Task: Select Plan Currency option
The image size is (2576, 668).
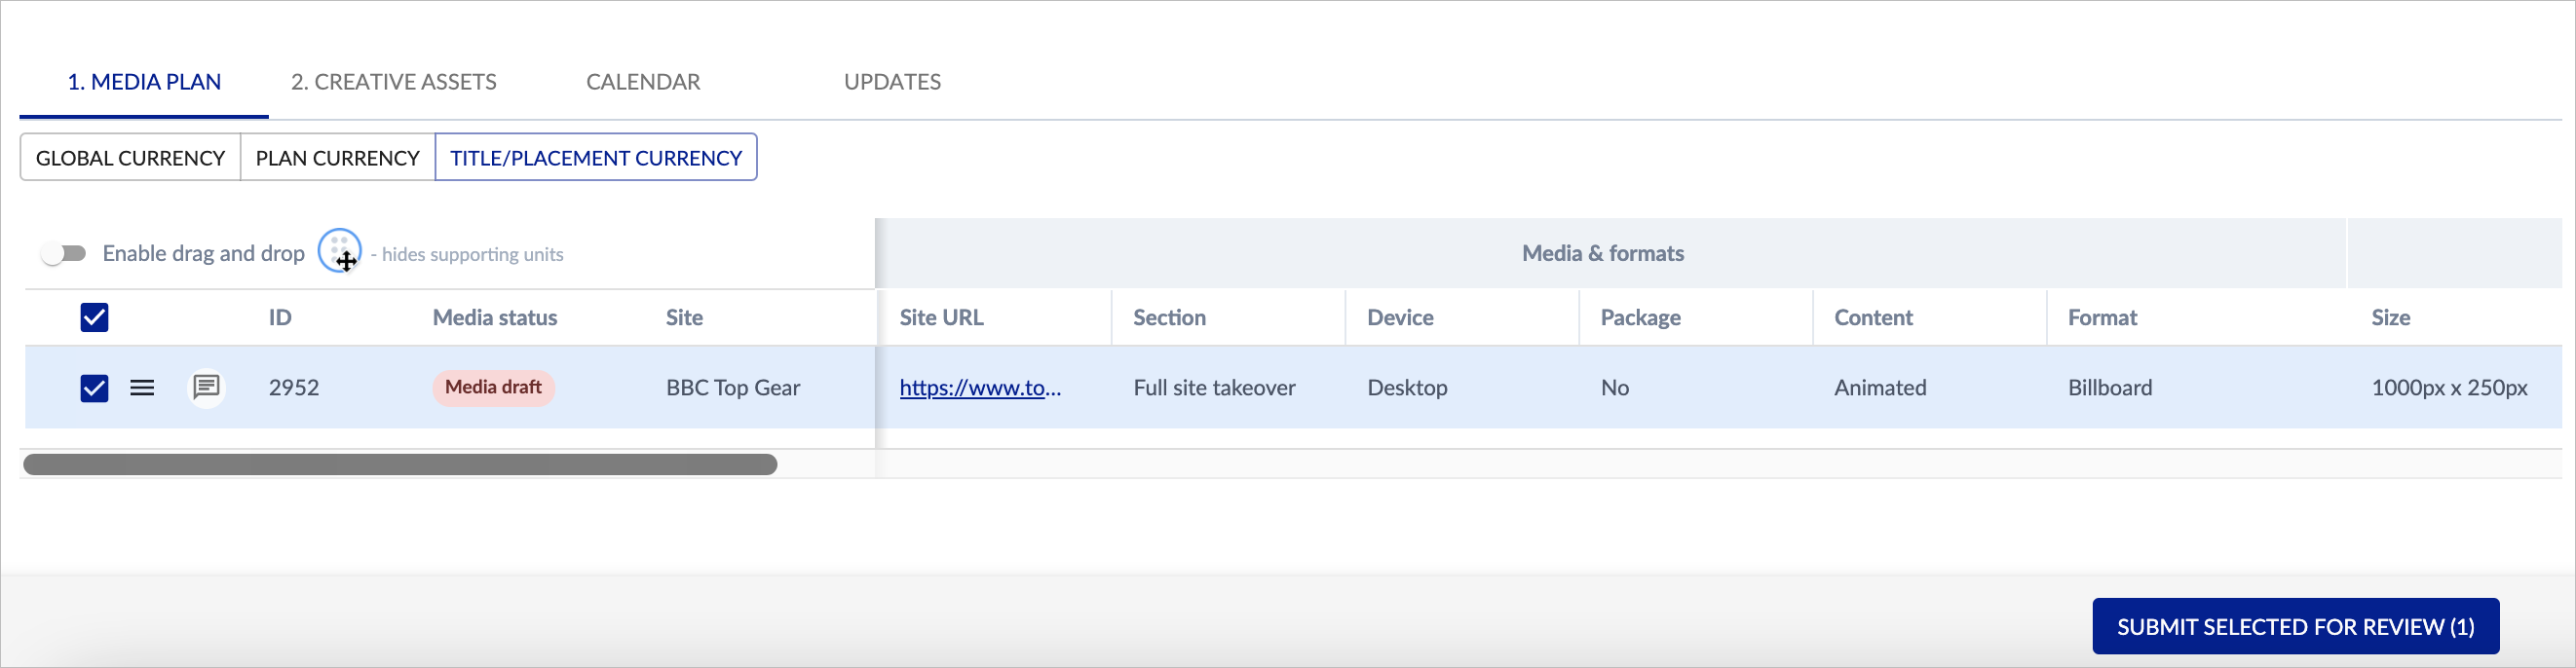Action: click(x=337, y=158)
